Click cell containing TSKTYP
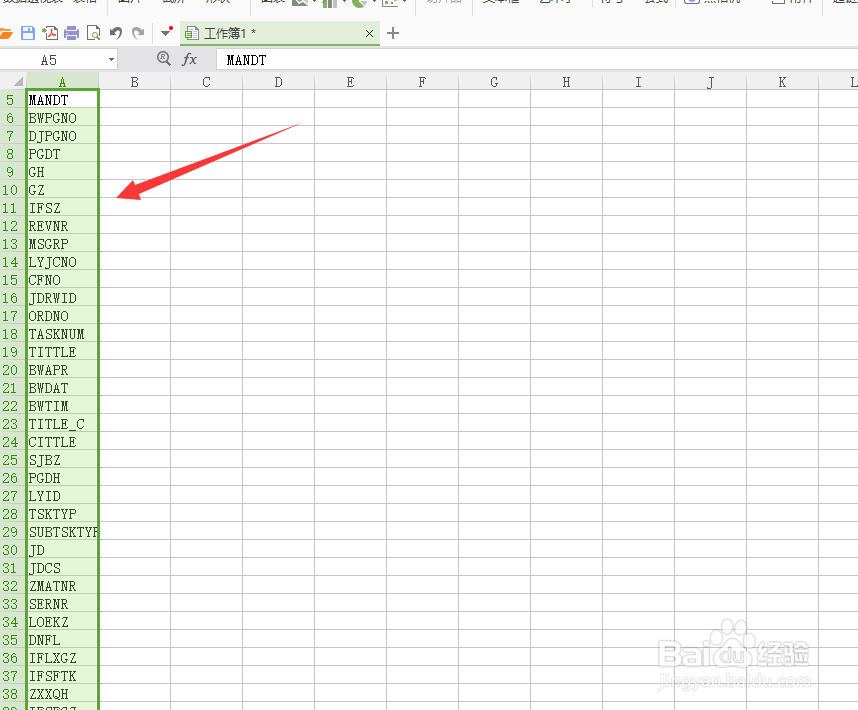Viewport: 858px width, 710px height. pos(62,514)
